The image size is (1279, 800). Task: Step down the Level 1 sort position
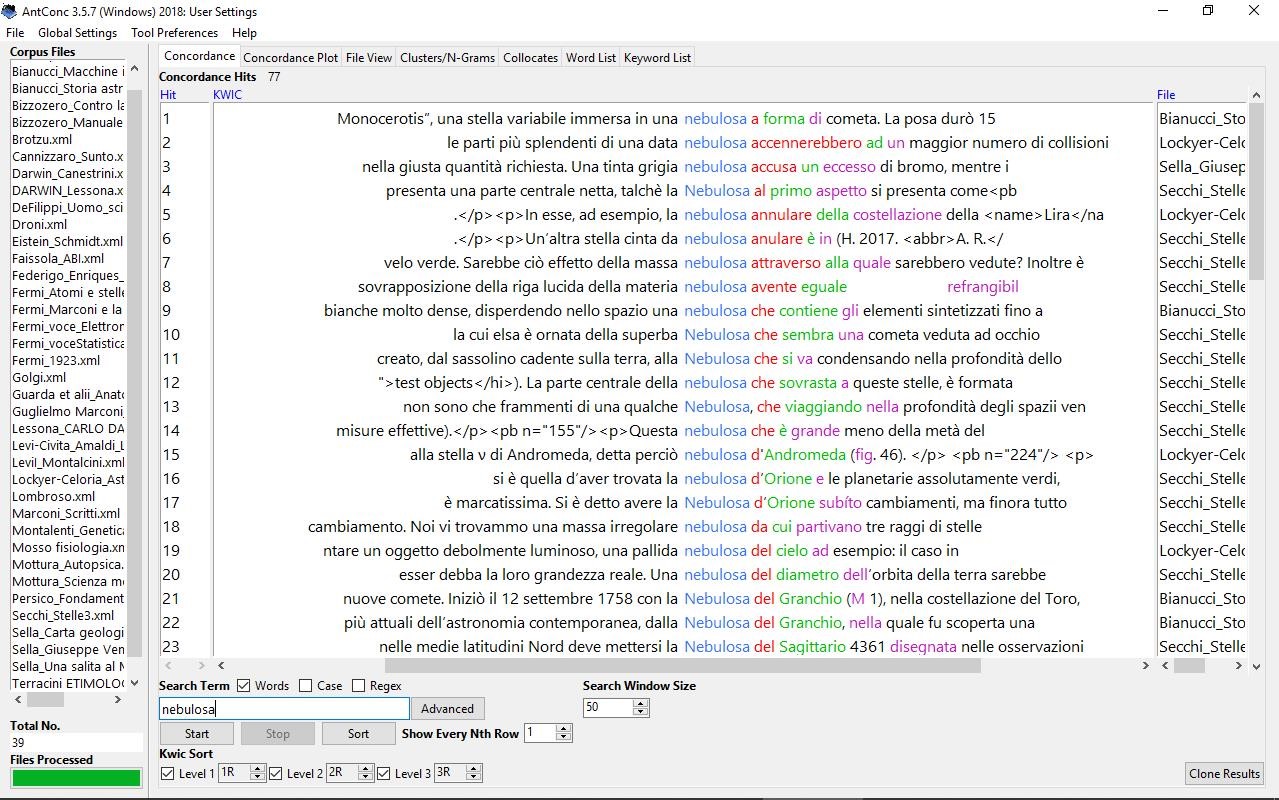[x=257, y=778]
